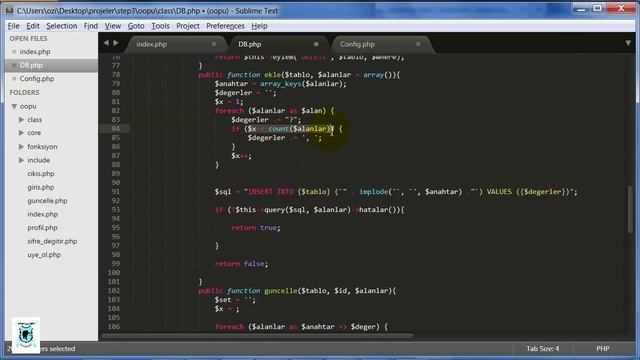Click the 'public function ekle' line
Viewport: 640px width, 360px height.
point(299,75)
